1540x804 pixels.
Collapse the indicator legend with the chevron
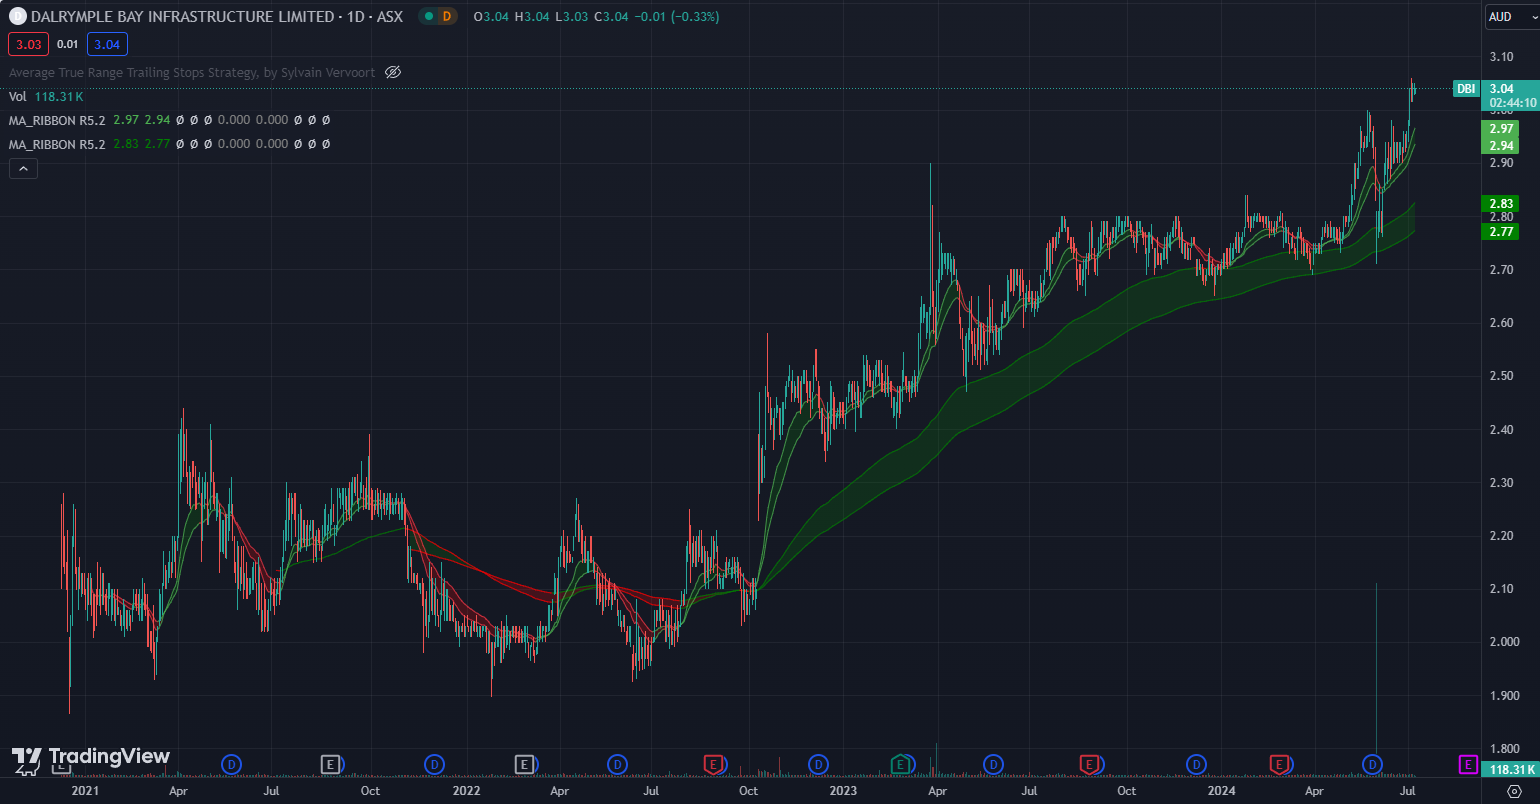[x=23, y=169]
